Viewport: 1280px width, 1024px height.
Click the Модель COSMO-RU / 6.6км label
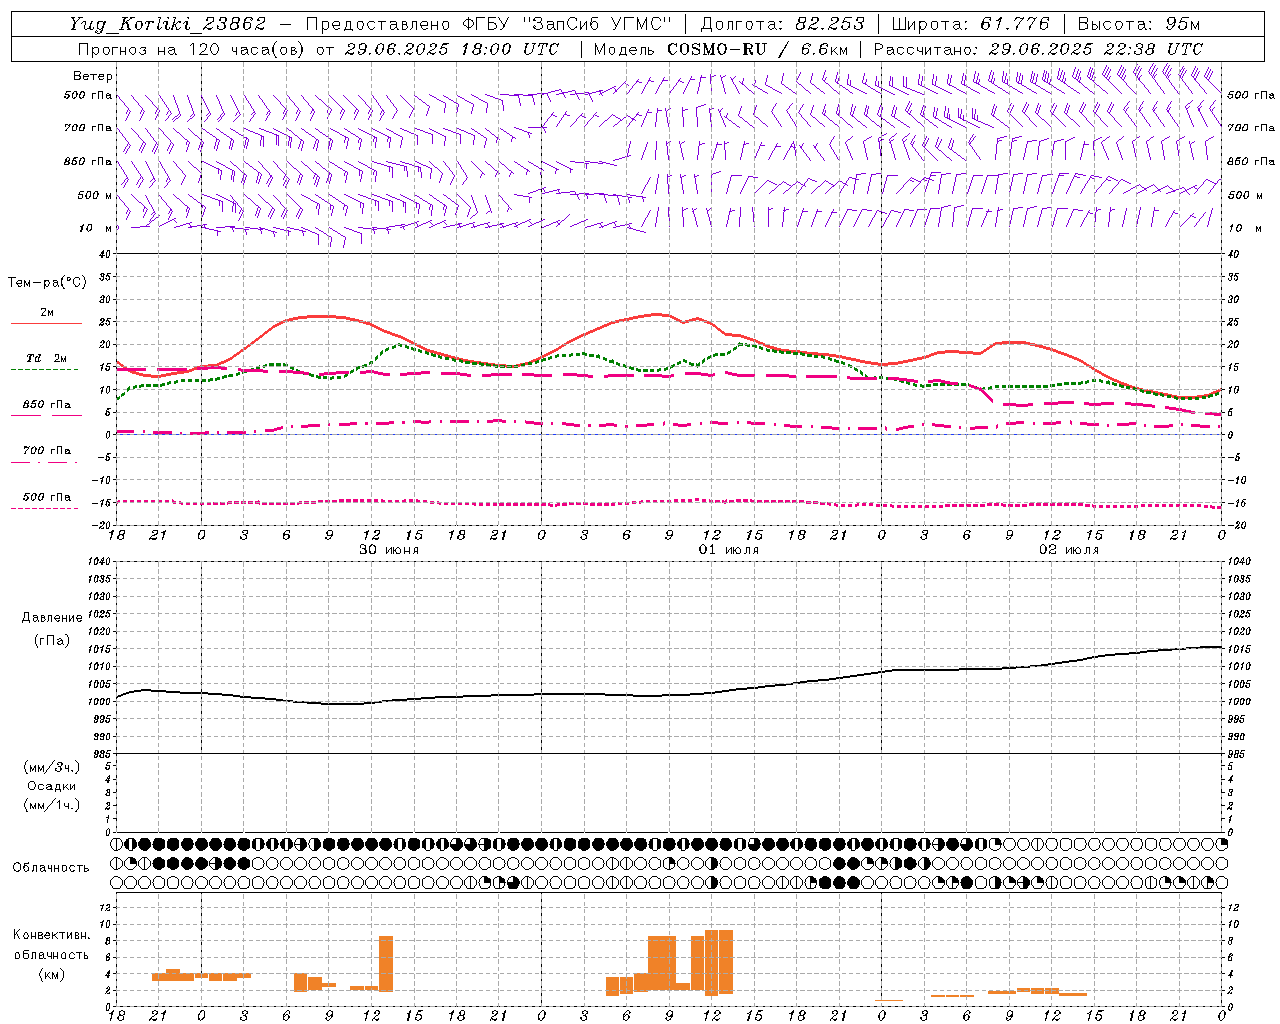(x=721, y=49)
